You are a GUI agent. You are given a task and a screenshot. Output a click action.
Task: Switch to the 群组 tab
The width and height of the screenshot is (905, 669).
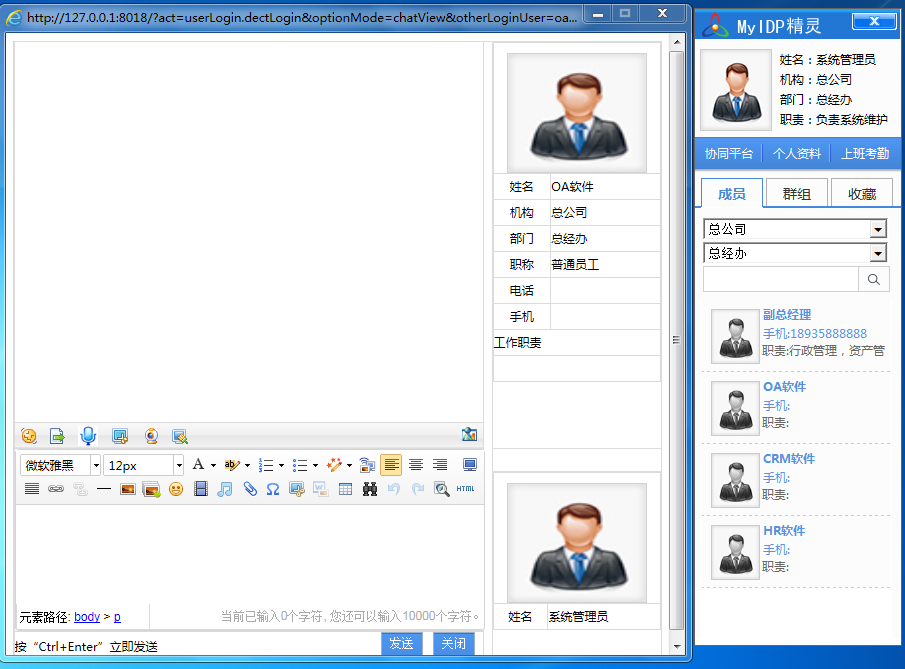click(x=796, y=194)
